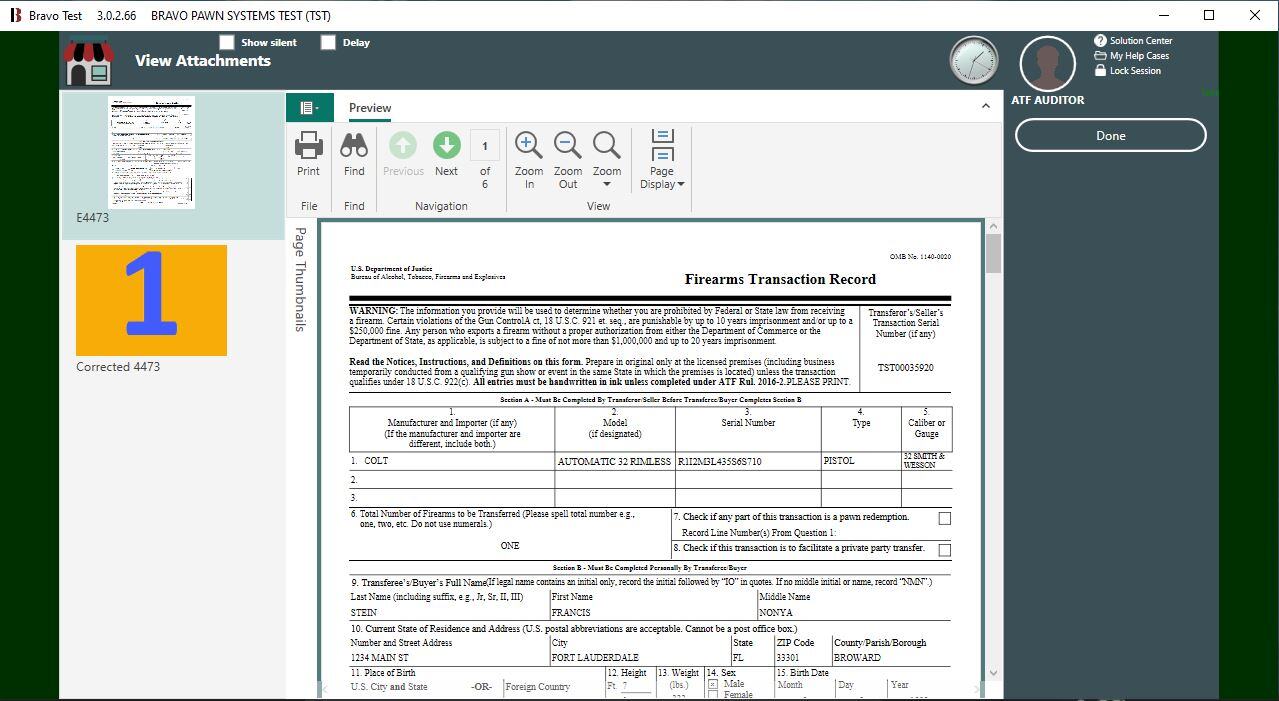Go to Next page with green arrow
The image size is (1279, 701).
(x=446, y=154)
